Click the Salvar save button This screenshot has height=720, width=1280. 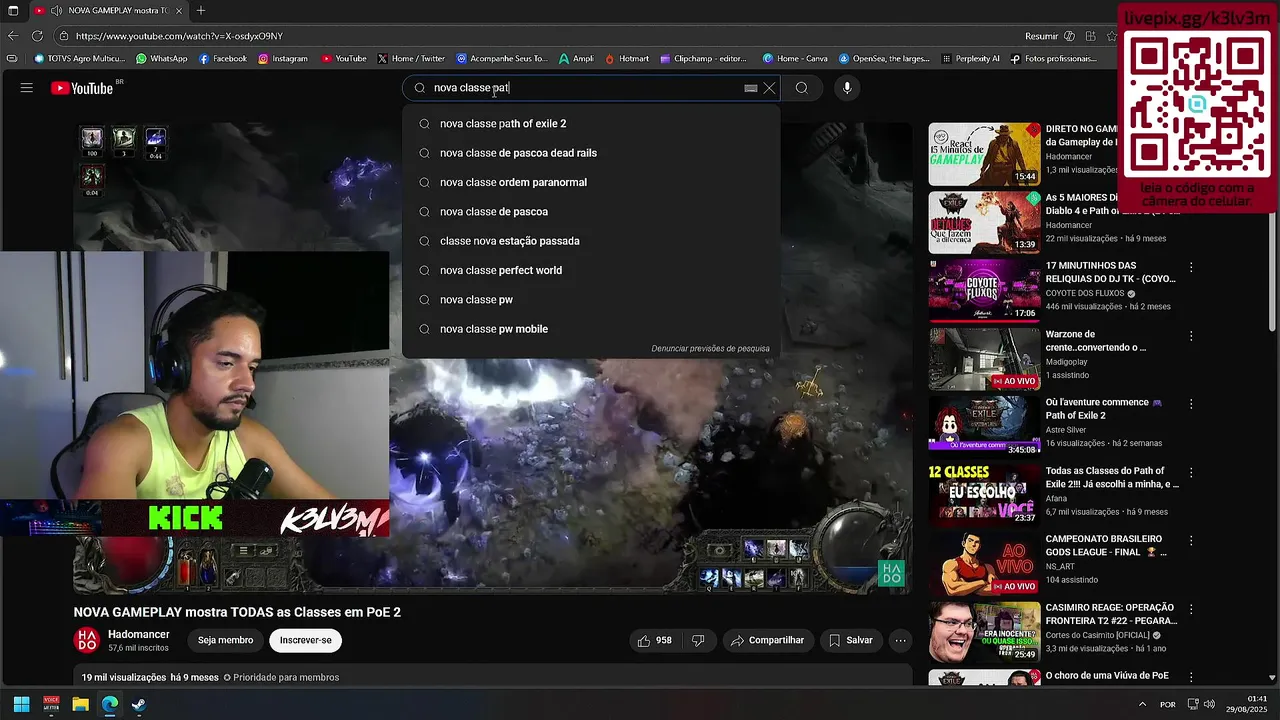(x=850, y=640)
